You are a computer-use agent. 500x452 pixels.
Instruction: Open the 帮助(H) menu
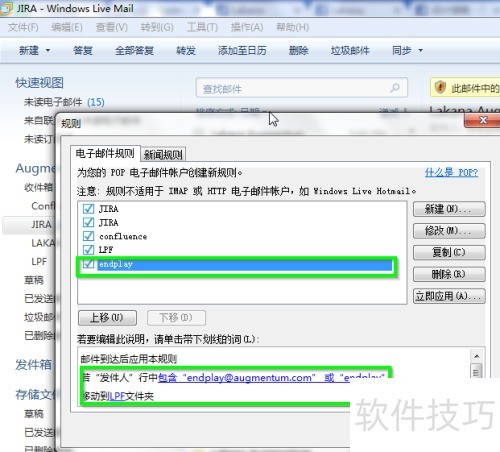pyautogui.click(x=292, y=27)
